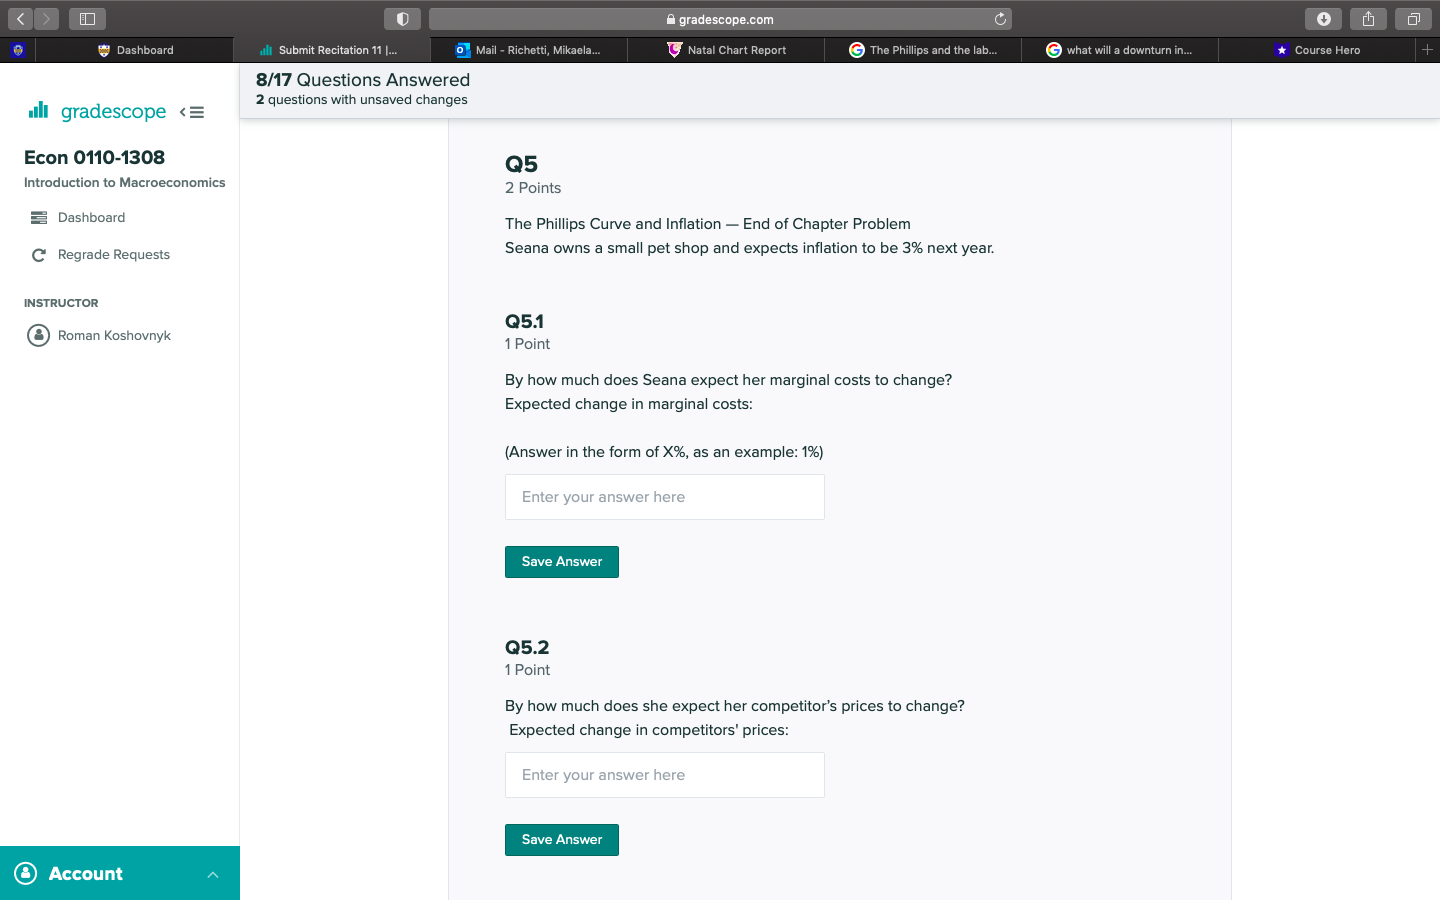Click the answer field for Q5.2
Image resolution: width=1440 pixels, height=900 pixels.
coord(664,774)
